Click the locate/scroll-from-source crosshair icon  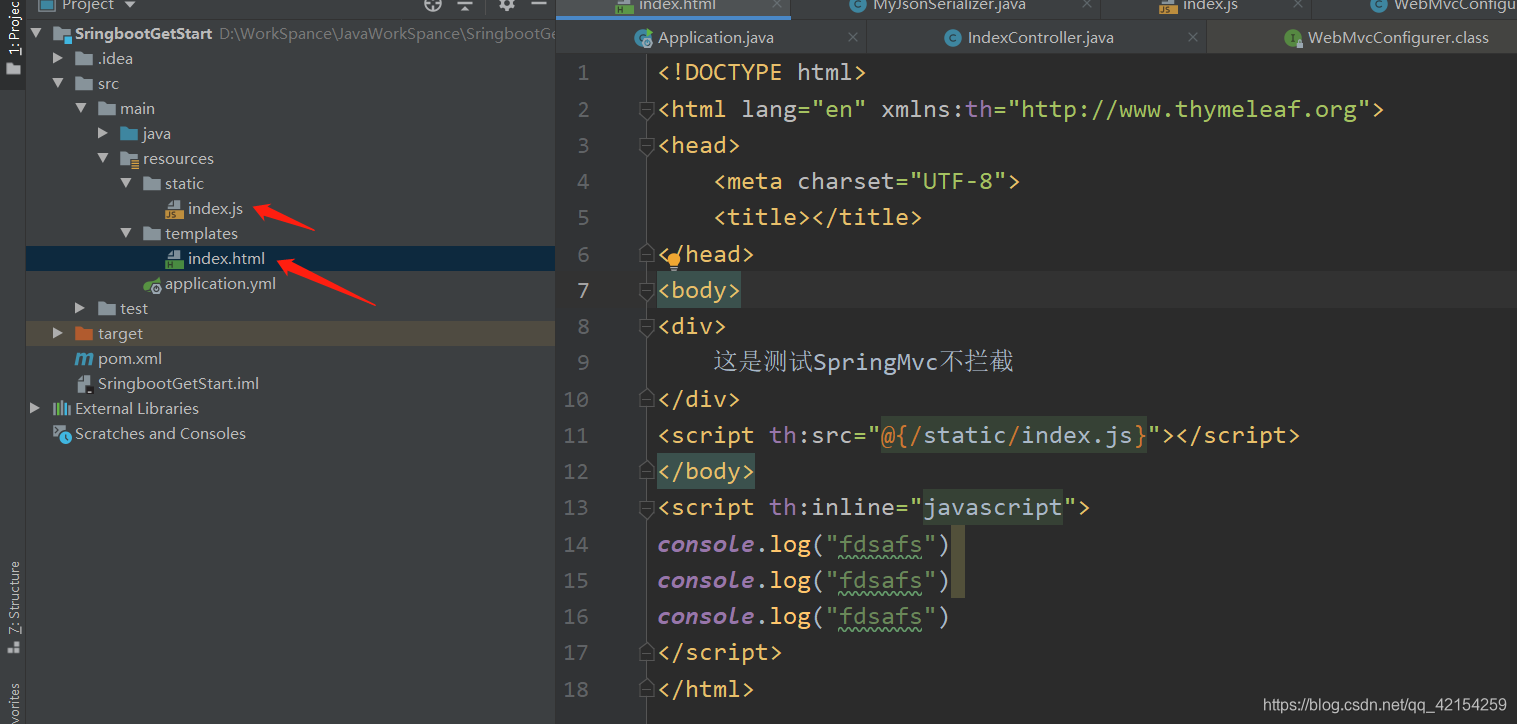coord(432,5)
